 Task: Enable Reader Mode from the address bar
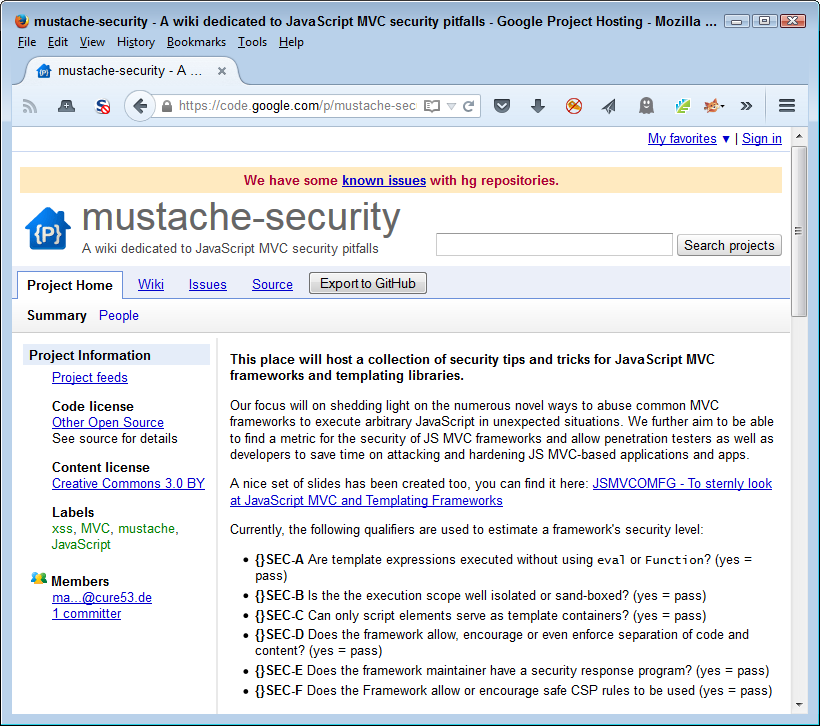(431, 105)
